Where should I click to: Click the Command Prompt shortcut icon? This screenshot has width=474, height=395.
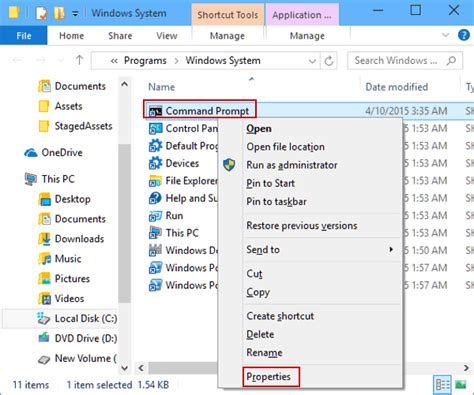[x=155, y=111]
